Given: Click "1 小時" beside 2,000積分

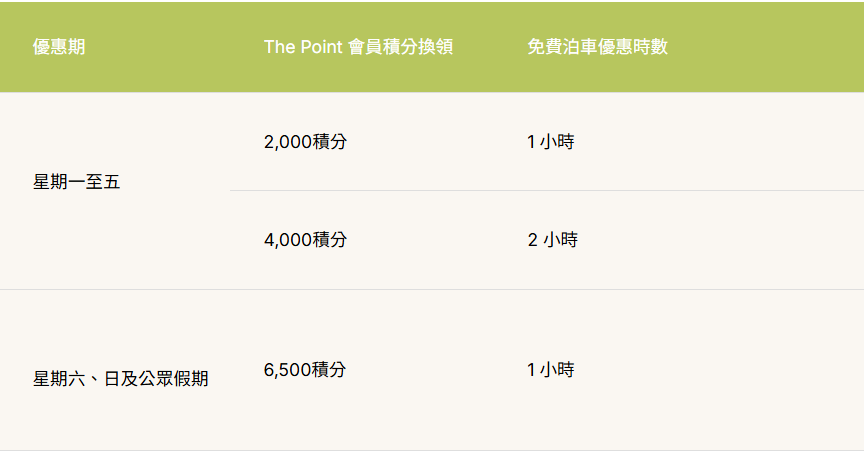Looking at the screenshot, I should 550,142.
